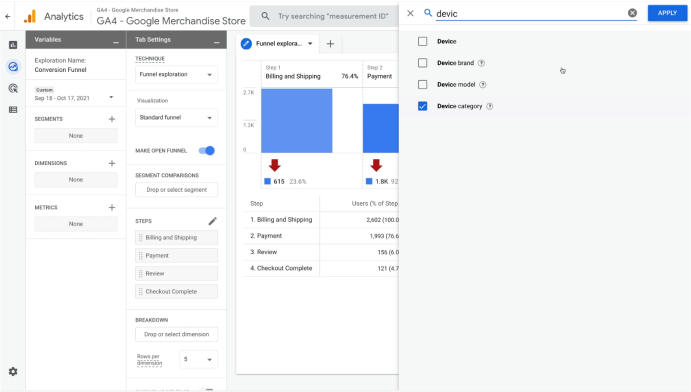Screen dimensions: 691x392
Task: Click the Drop or select dimension box
Action: click(176, 334)
